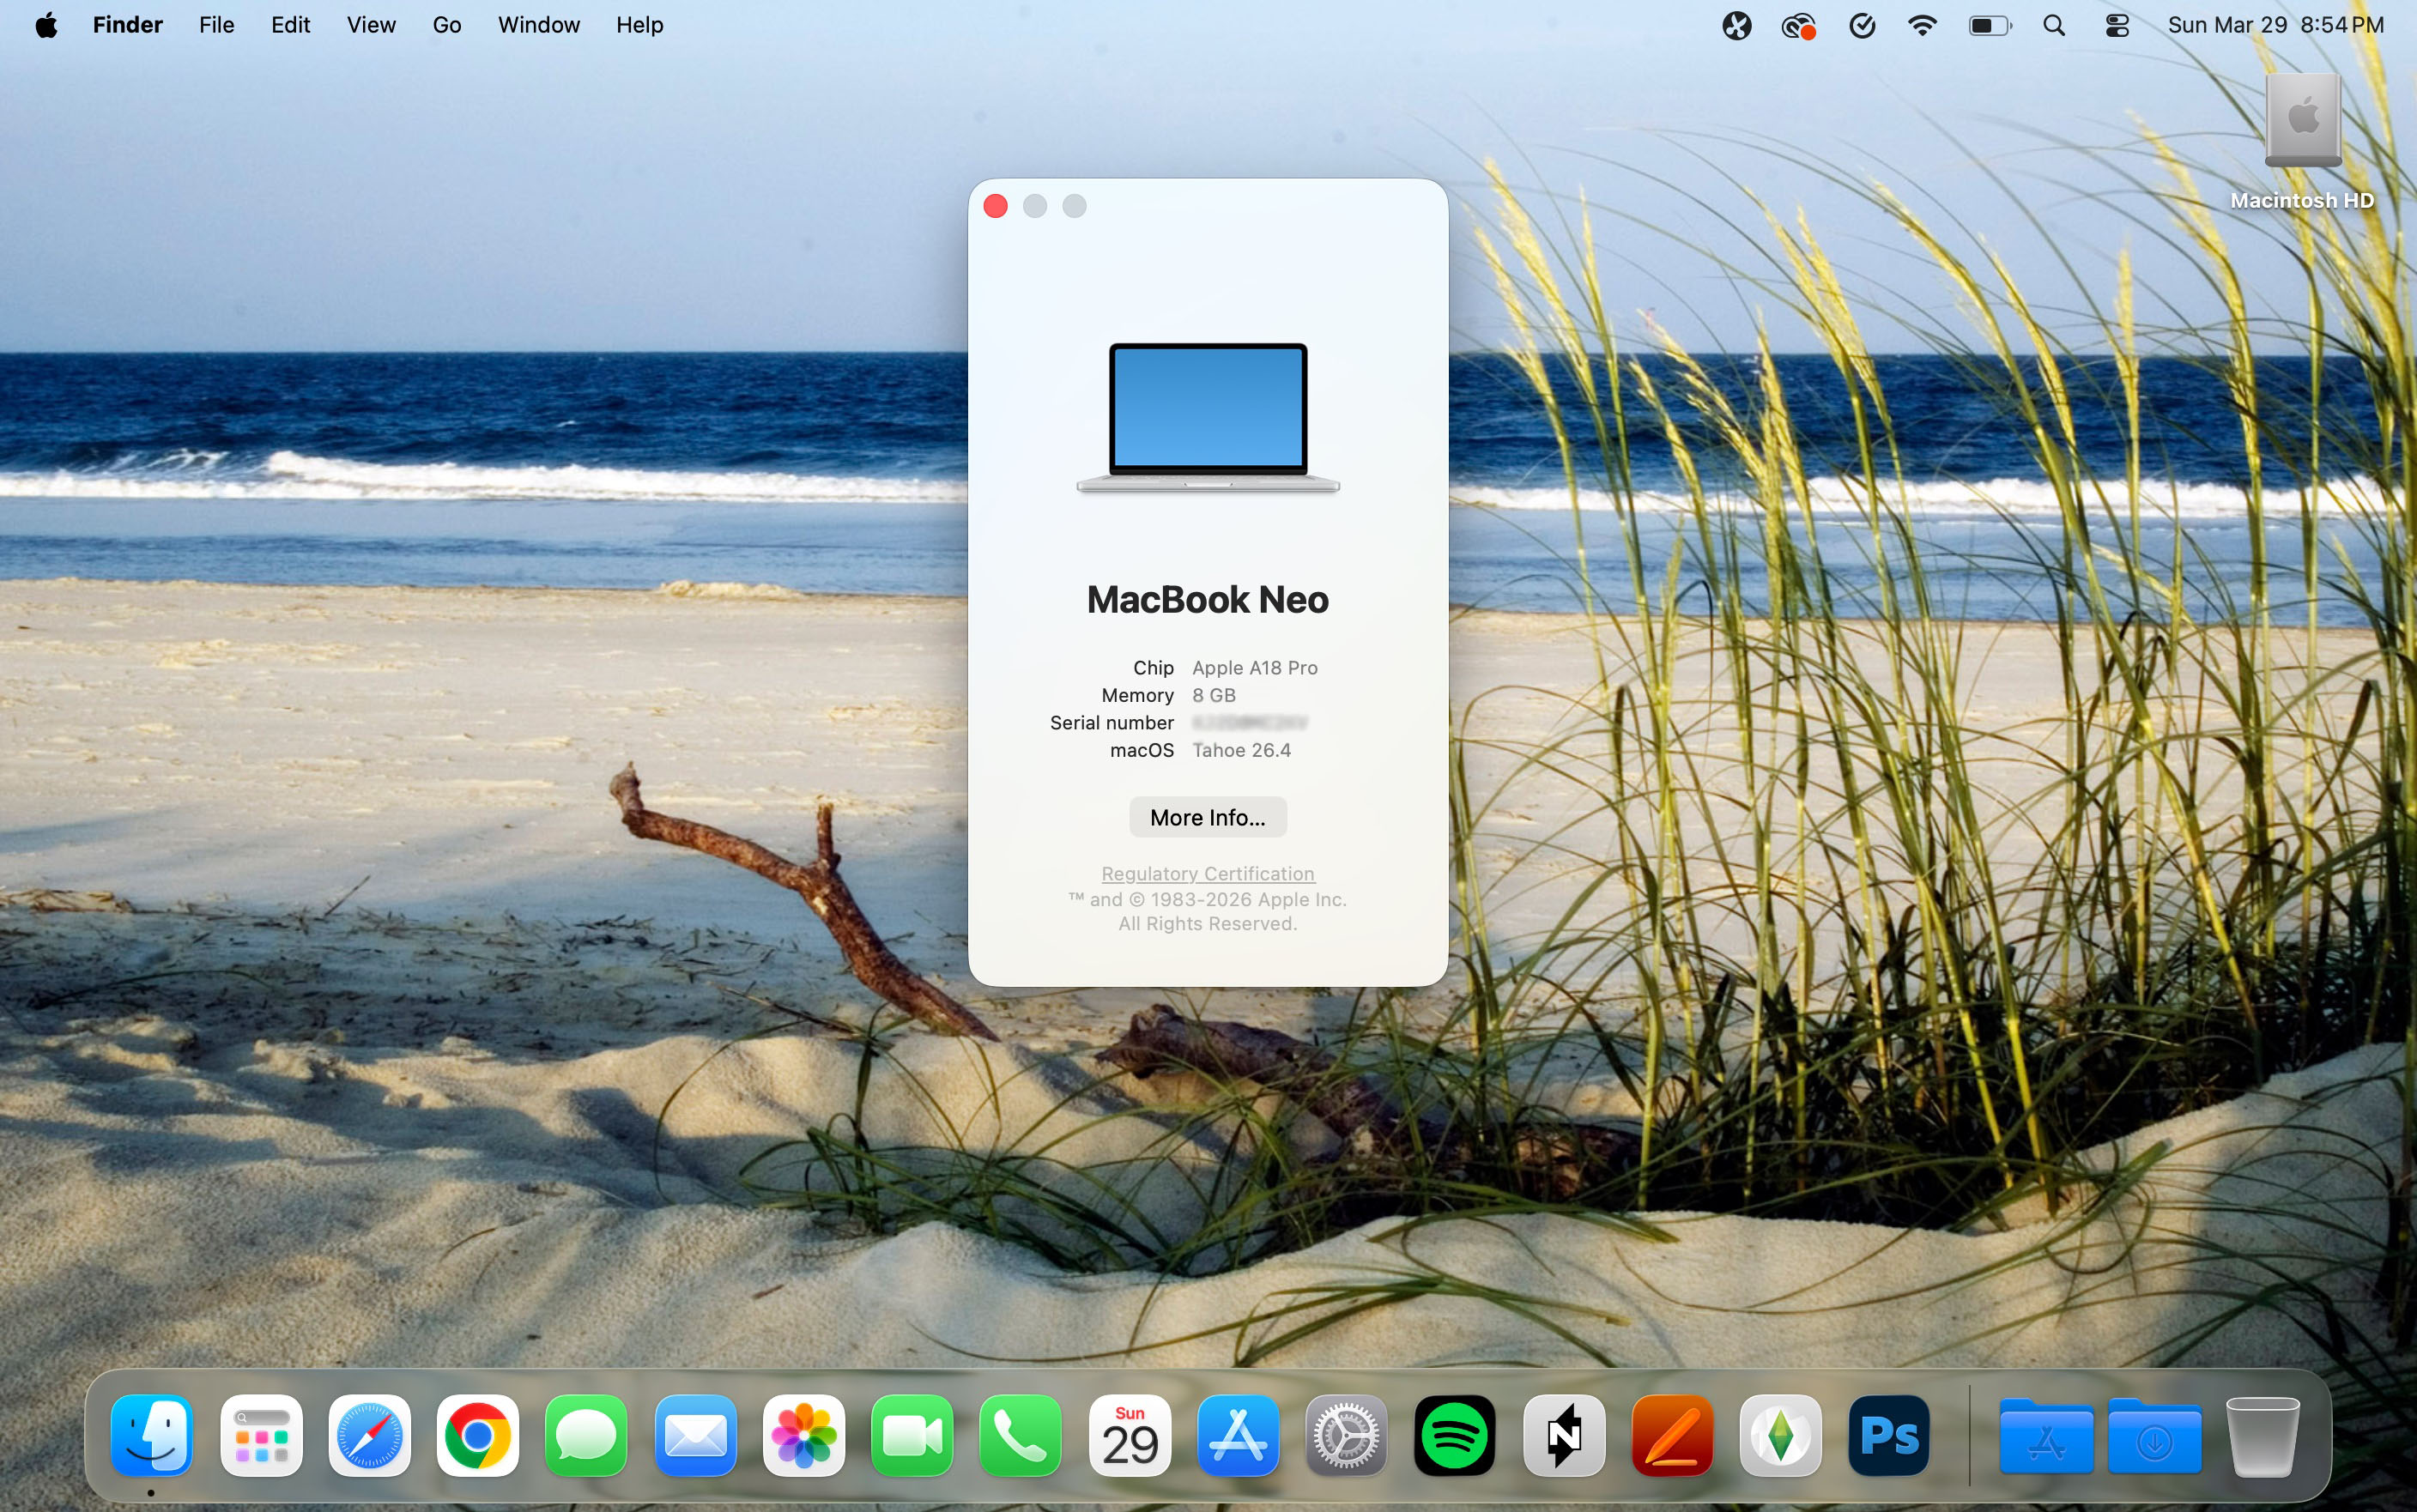This screenshot has height=1512, width=2417.
Task: Click the Chip label
Action: [x=1153, y=667]
